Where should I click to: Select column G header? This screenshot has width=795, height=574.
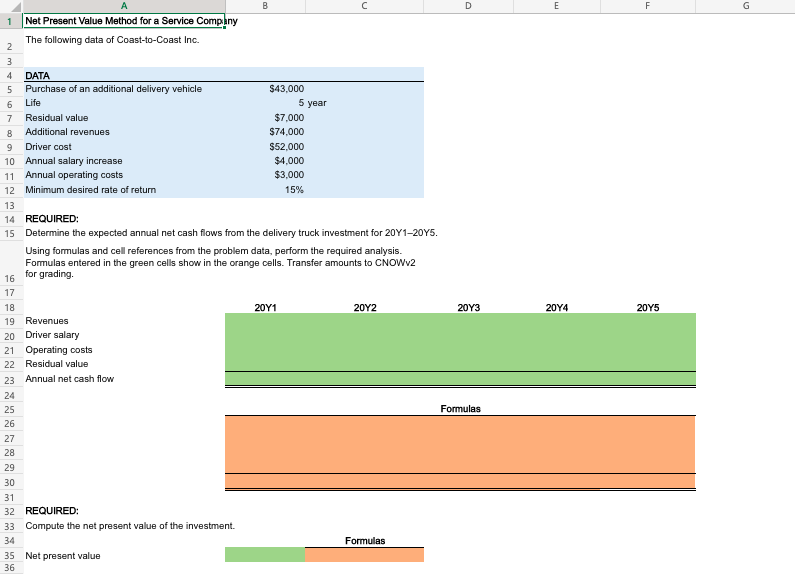(x=745, y=6)
